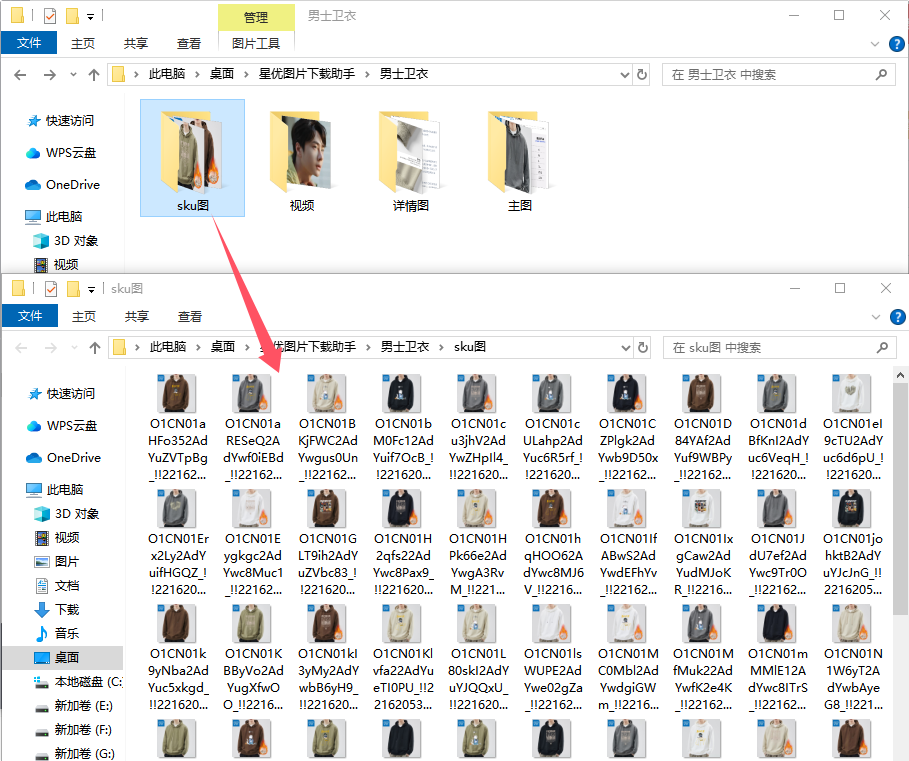Click 男士卫衣 breadcrumb in sku图 address bar
The height and width of the screenshot is (761, 909).
click(x=405, y=347)
